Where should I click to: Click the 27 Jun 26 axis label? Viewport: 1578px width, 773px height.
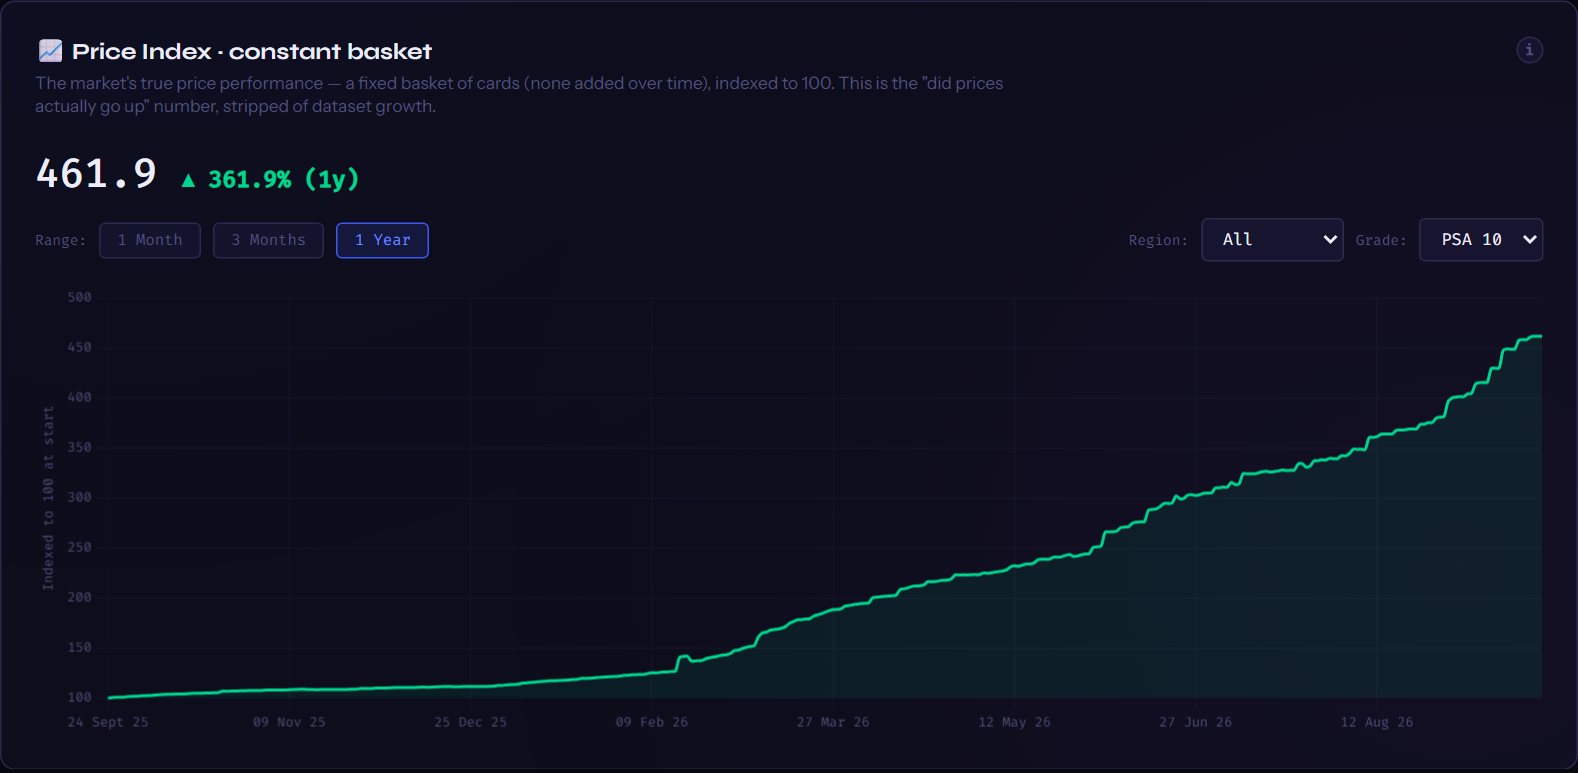1195,722
